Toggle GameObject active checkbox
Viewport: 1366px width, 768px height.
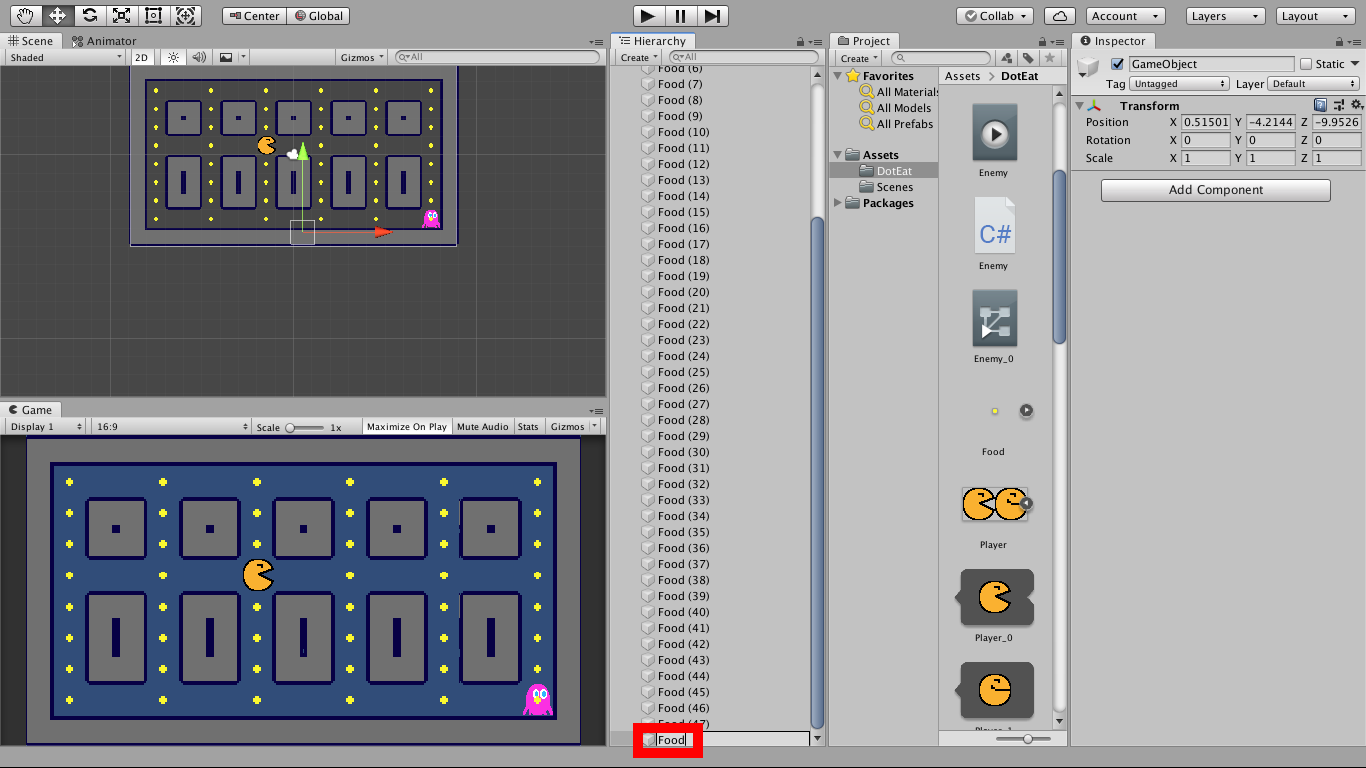(1118, 64)
